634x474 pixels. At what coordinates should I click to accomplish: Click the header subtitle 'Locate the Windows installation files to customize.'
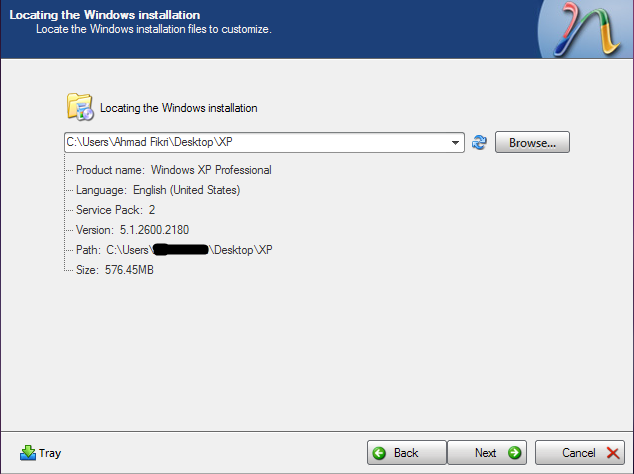coord(154,29)
